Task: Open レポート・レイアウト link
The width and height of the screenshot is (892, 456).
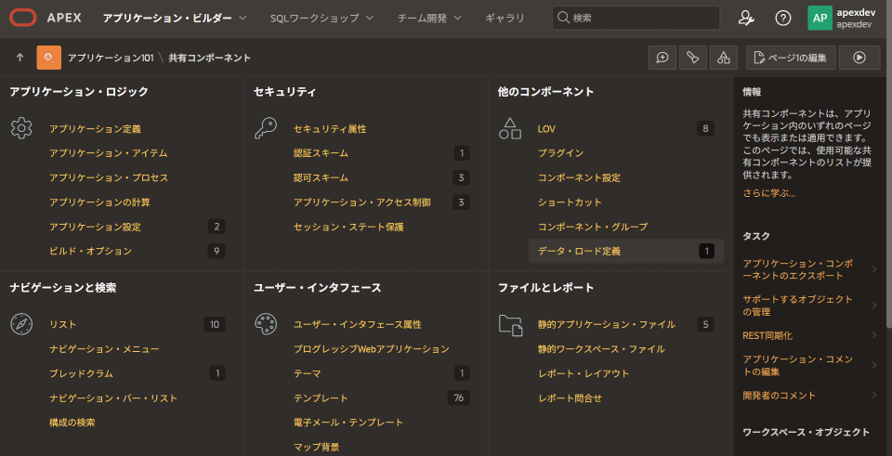Action: (x=584, y=374)
